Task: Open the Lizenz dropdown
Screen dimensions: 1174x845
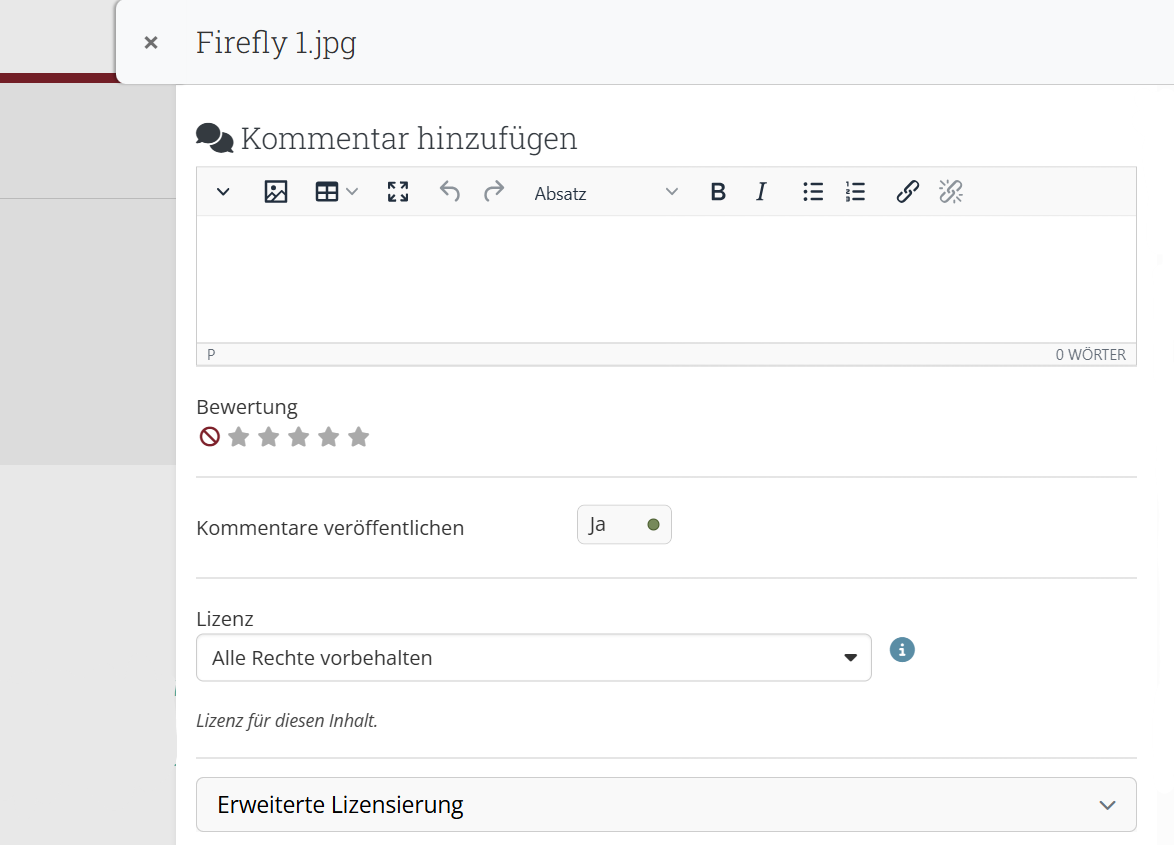Action: coord(533,658)
